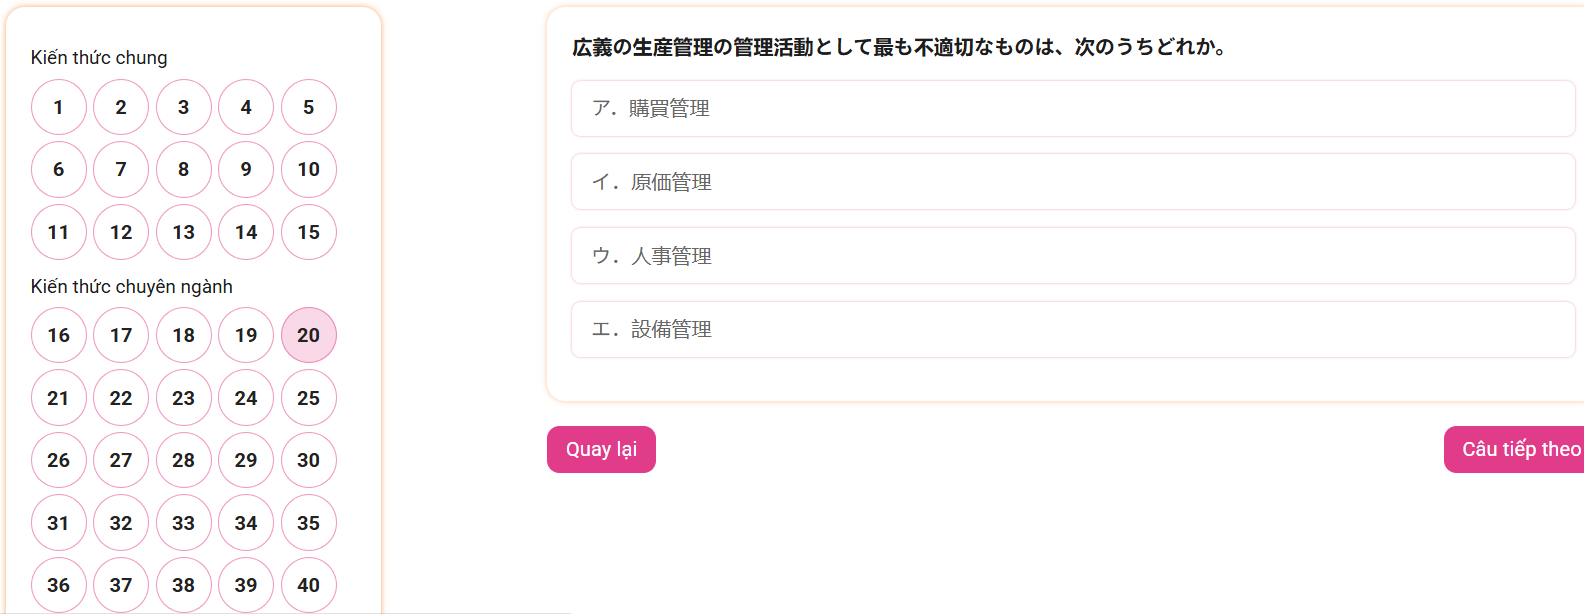This screenshot has width=1584, height=614.
Task: Click the Quay lại button
Action: tap(601, 449)
